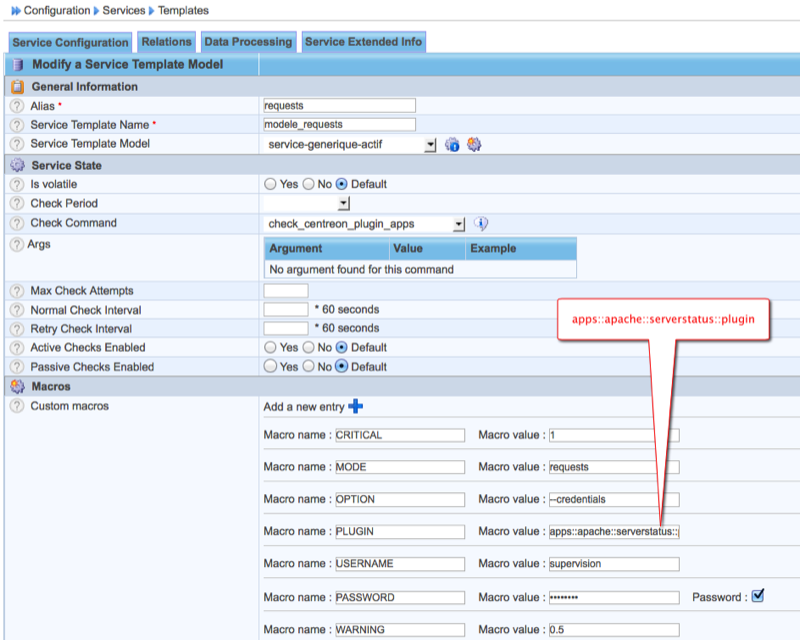Click the Normal Check Interval input field
The image size is (800, 640).
click(285, 310)
